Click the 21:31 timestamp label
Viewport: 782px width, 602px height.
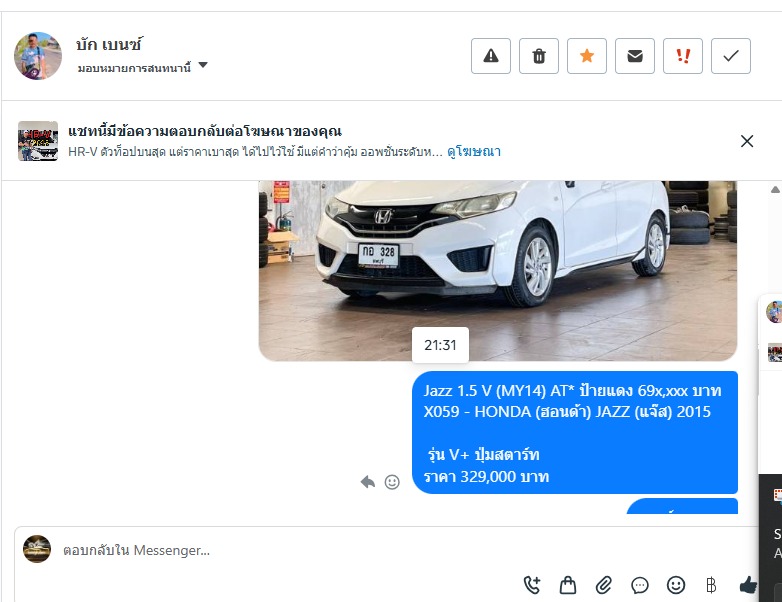(440, 345)
